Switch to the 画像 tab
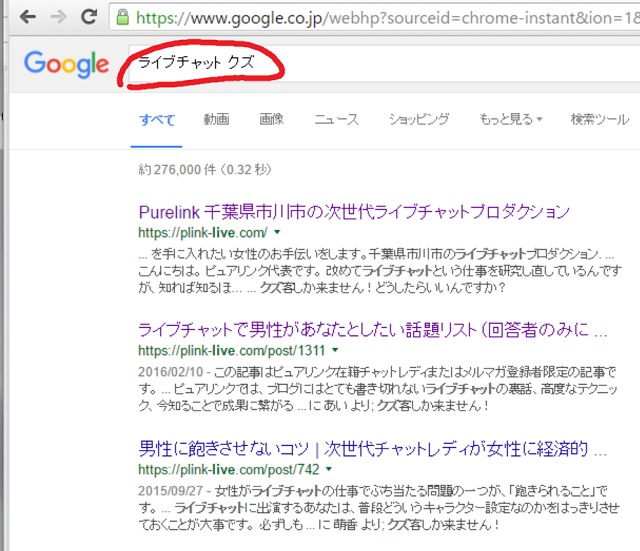640x551 pixels. pos(271,119)
